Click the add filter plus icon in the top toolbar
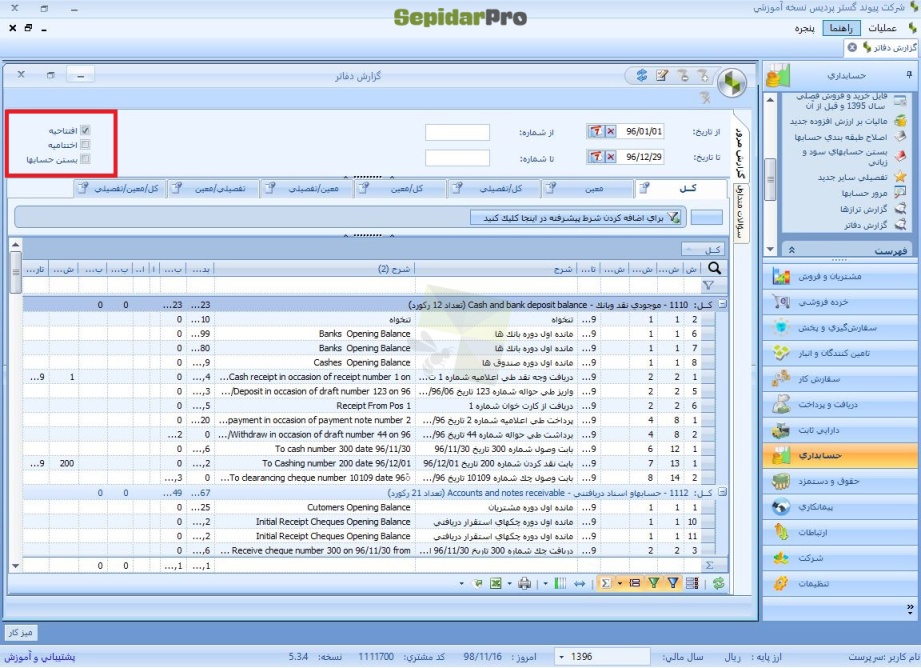Image resolution: width=921 pixels, height=668 pixels. click(703, 75)
